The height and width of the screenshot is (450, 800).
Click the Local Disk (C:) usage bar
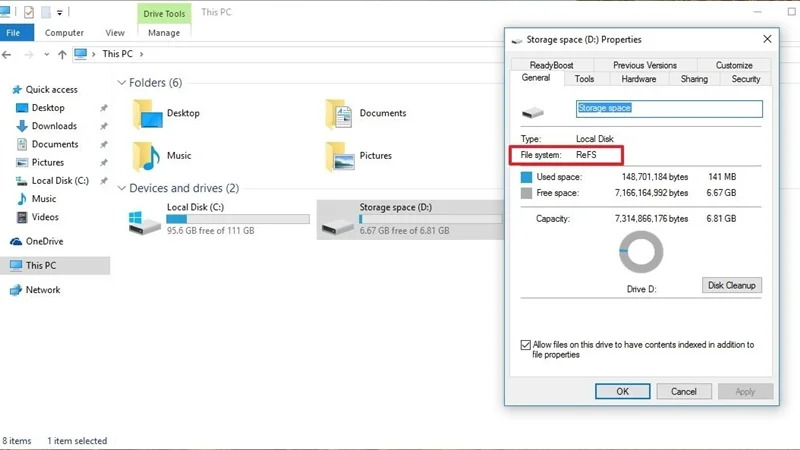tap(238, 219)
